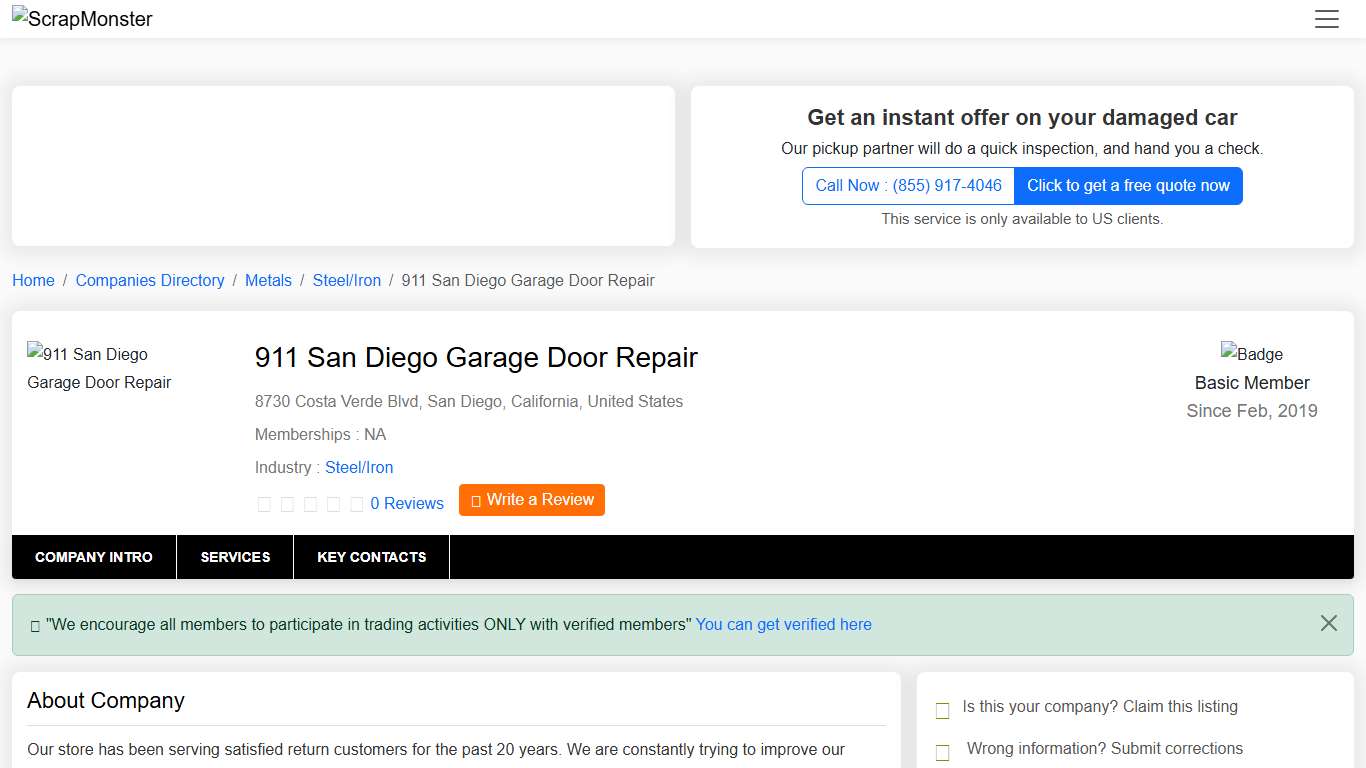Screen dimensions: 1366x768
Task: Open the Steel/Iron industry link
Action: click(x=359, y=467)
